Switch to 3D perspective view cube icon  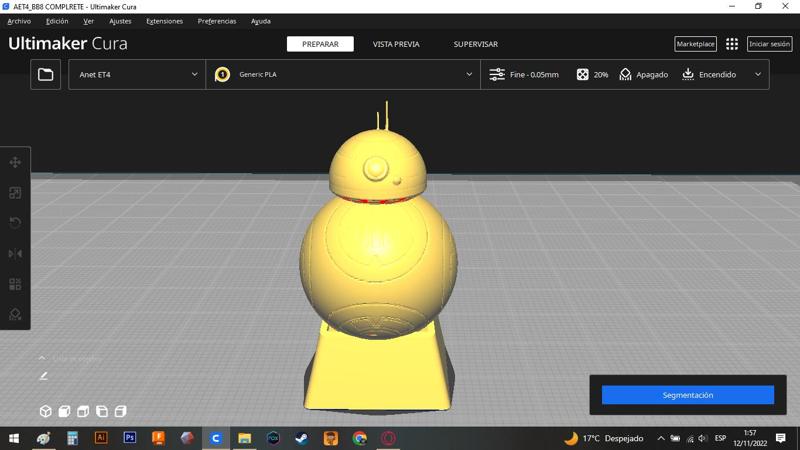[45, 411]
